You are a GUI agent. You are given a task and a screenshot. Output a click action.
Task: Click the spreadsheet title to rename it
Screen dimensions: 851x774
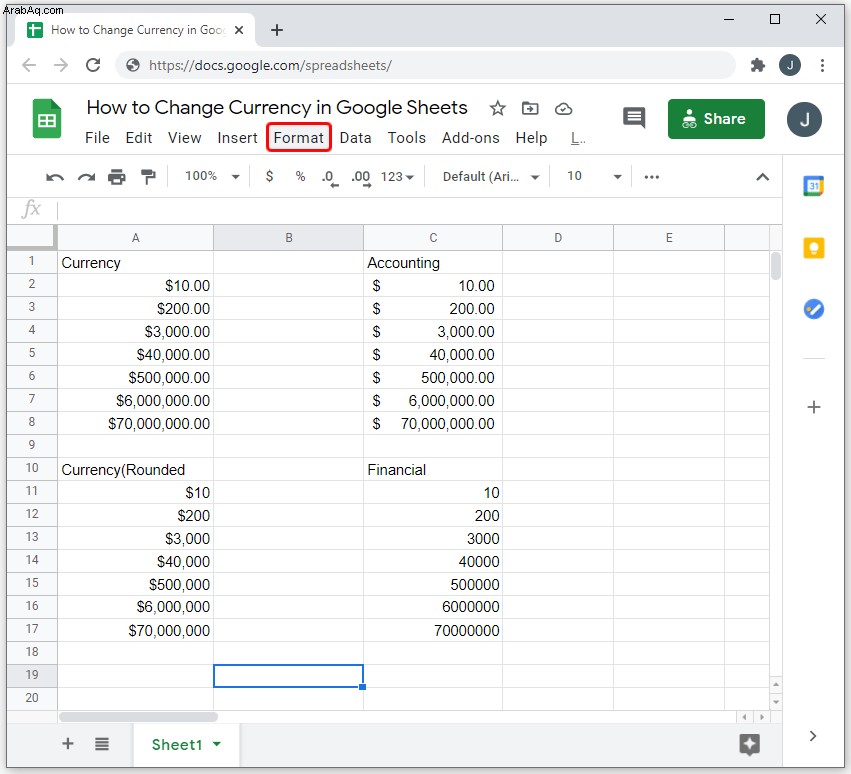pos(277,107)
